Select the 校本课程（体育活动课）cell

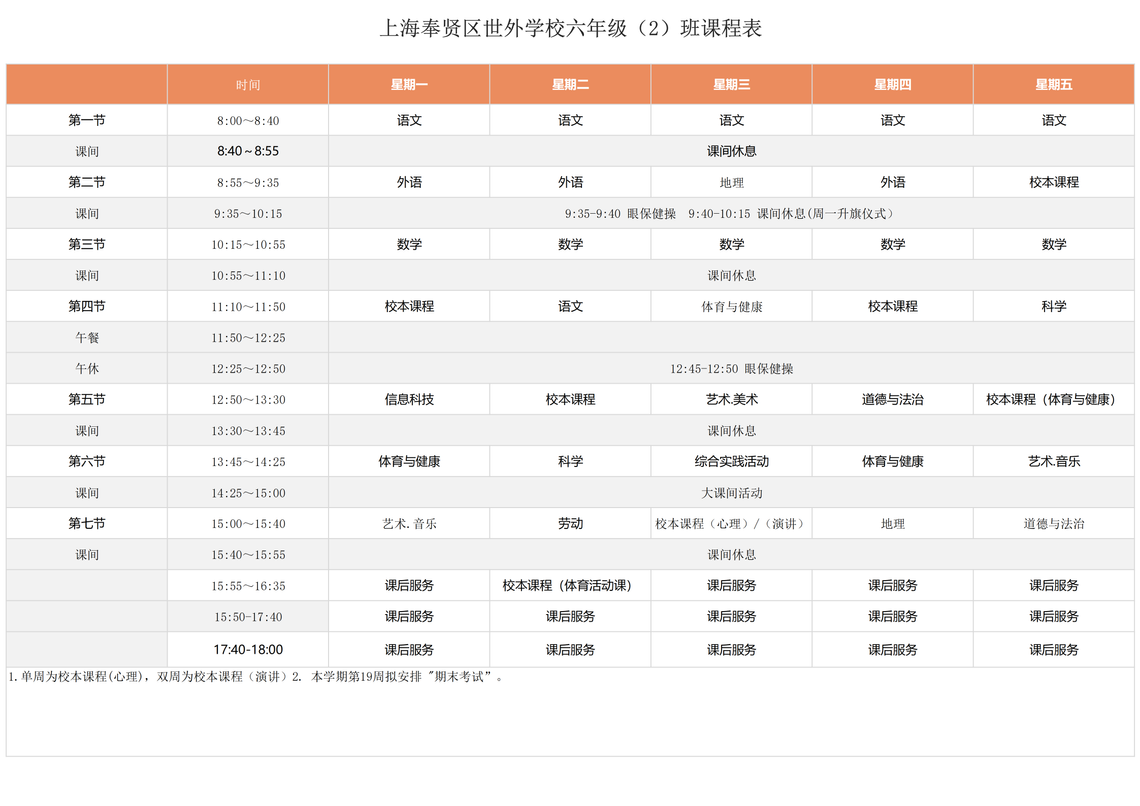[x=570, y=585]
